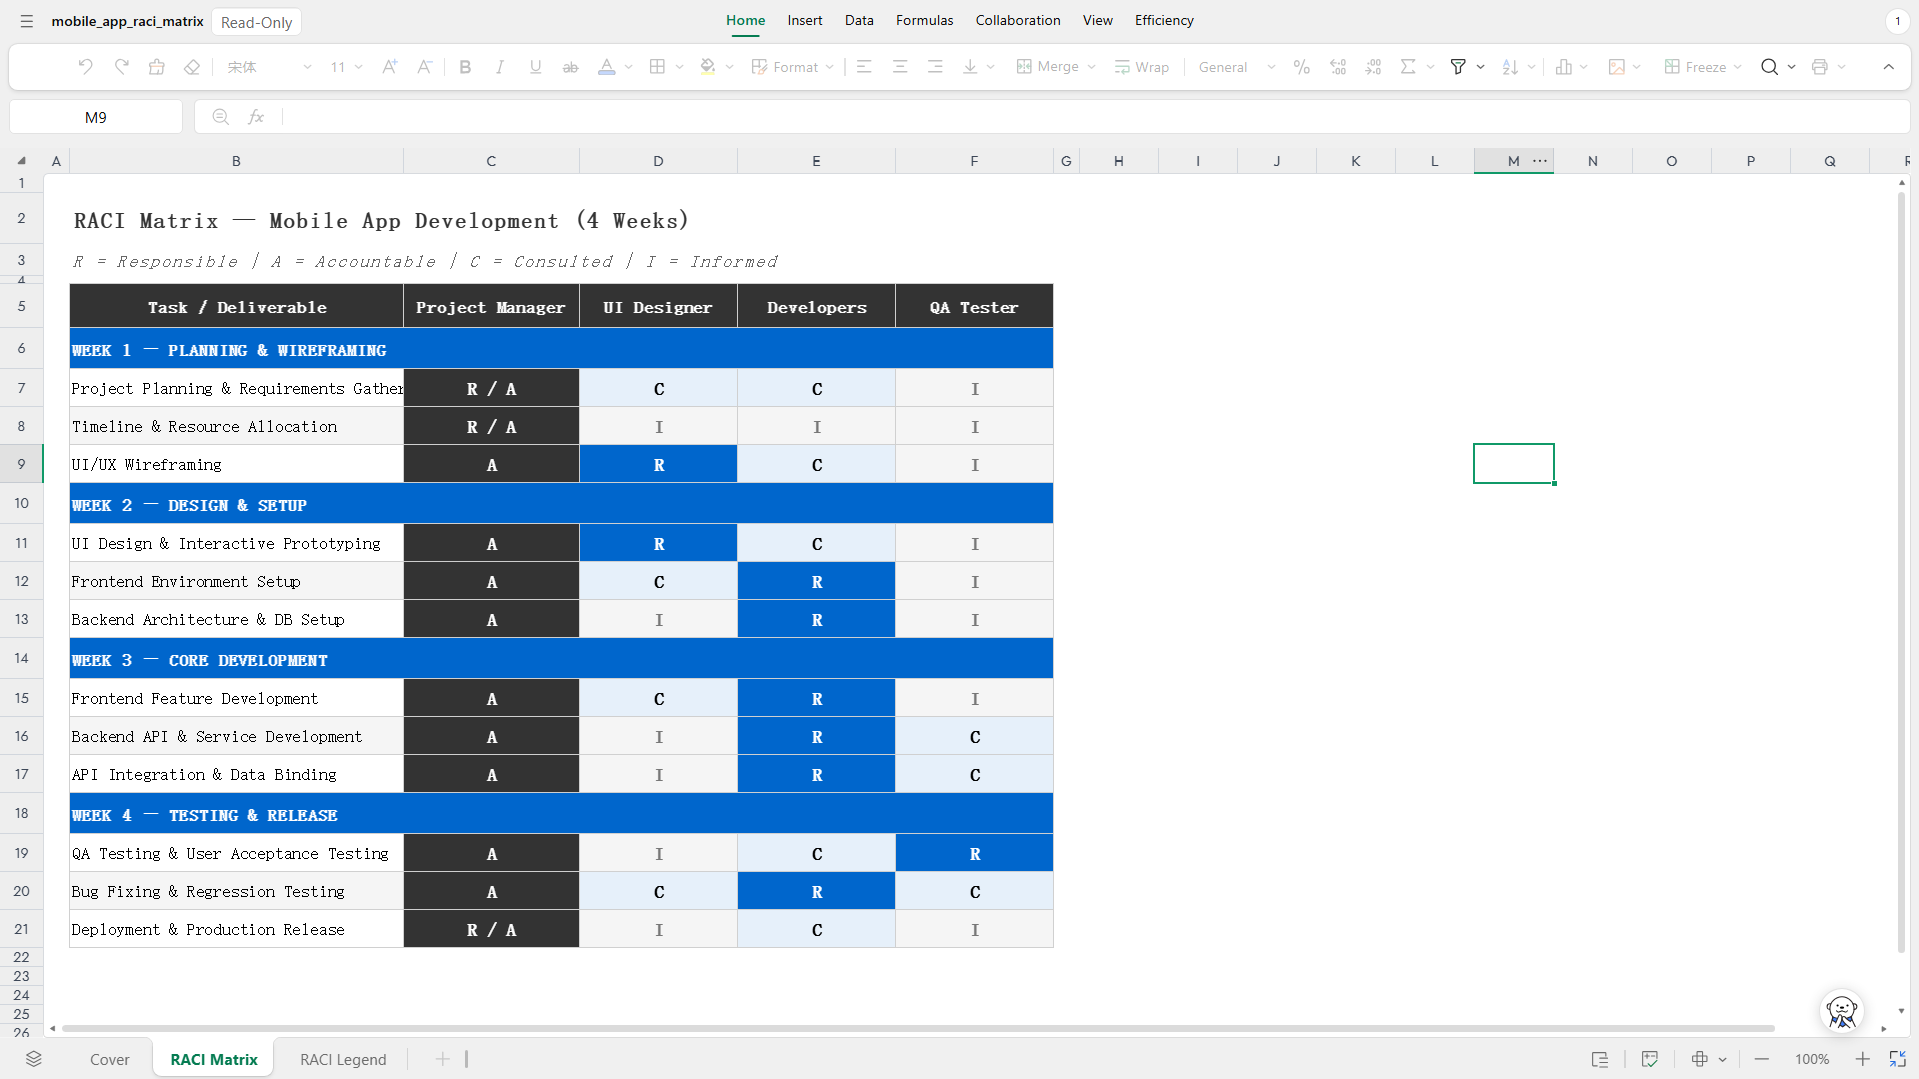
Task: Open the Formulas menu tab
Action: coord(924,20)
